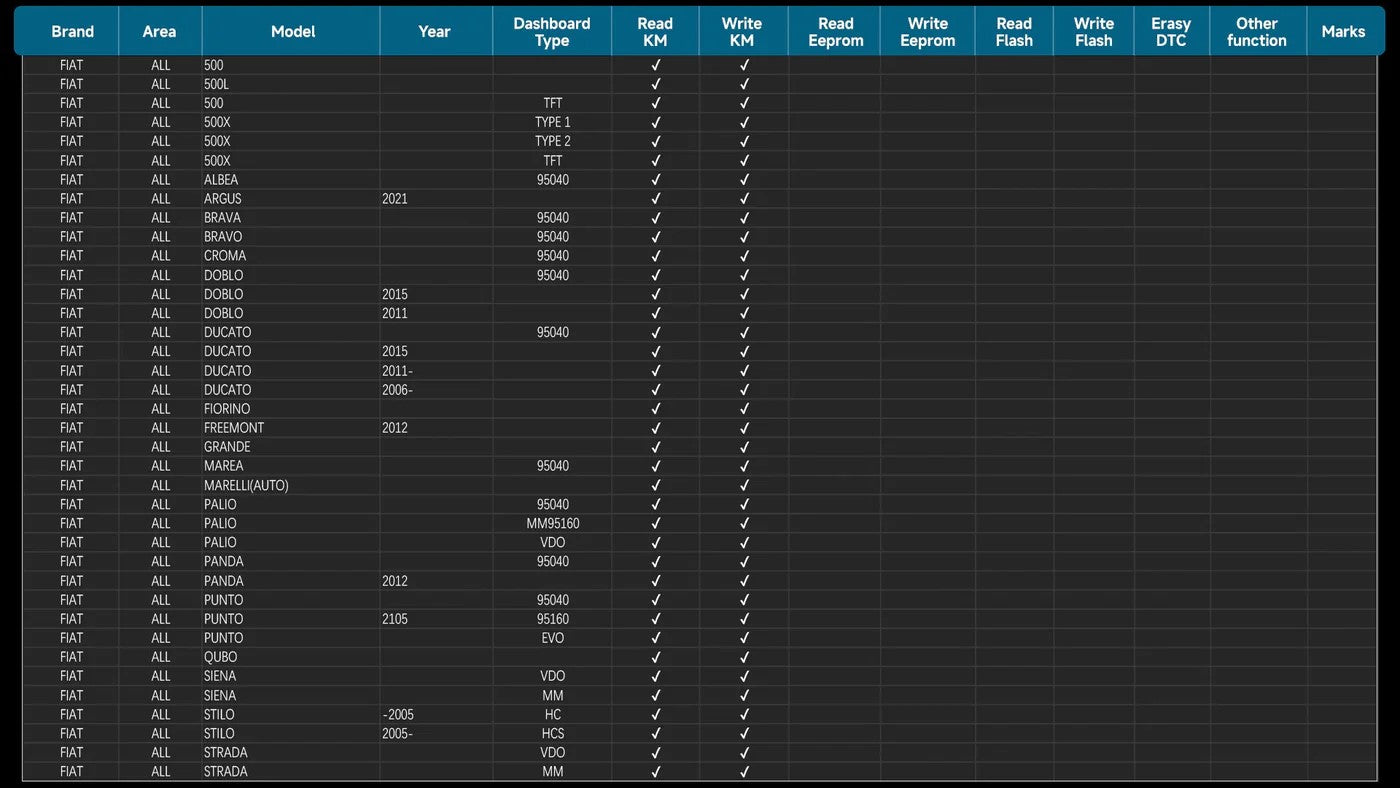Click the Dashboard Type column header
This screenshot has height=788, width=1400.
(552, 32)
